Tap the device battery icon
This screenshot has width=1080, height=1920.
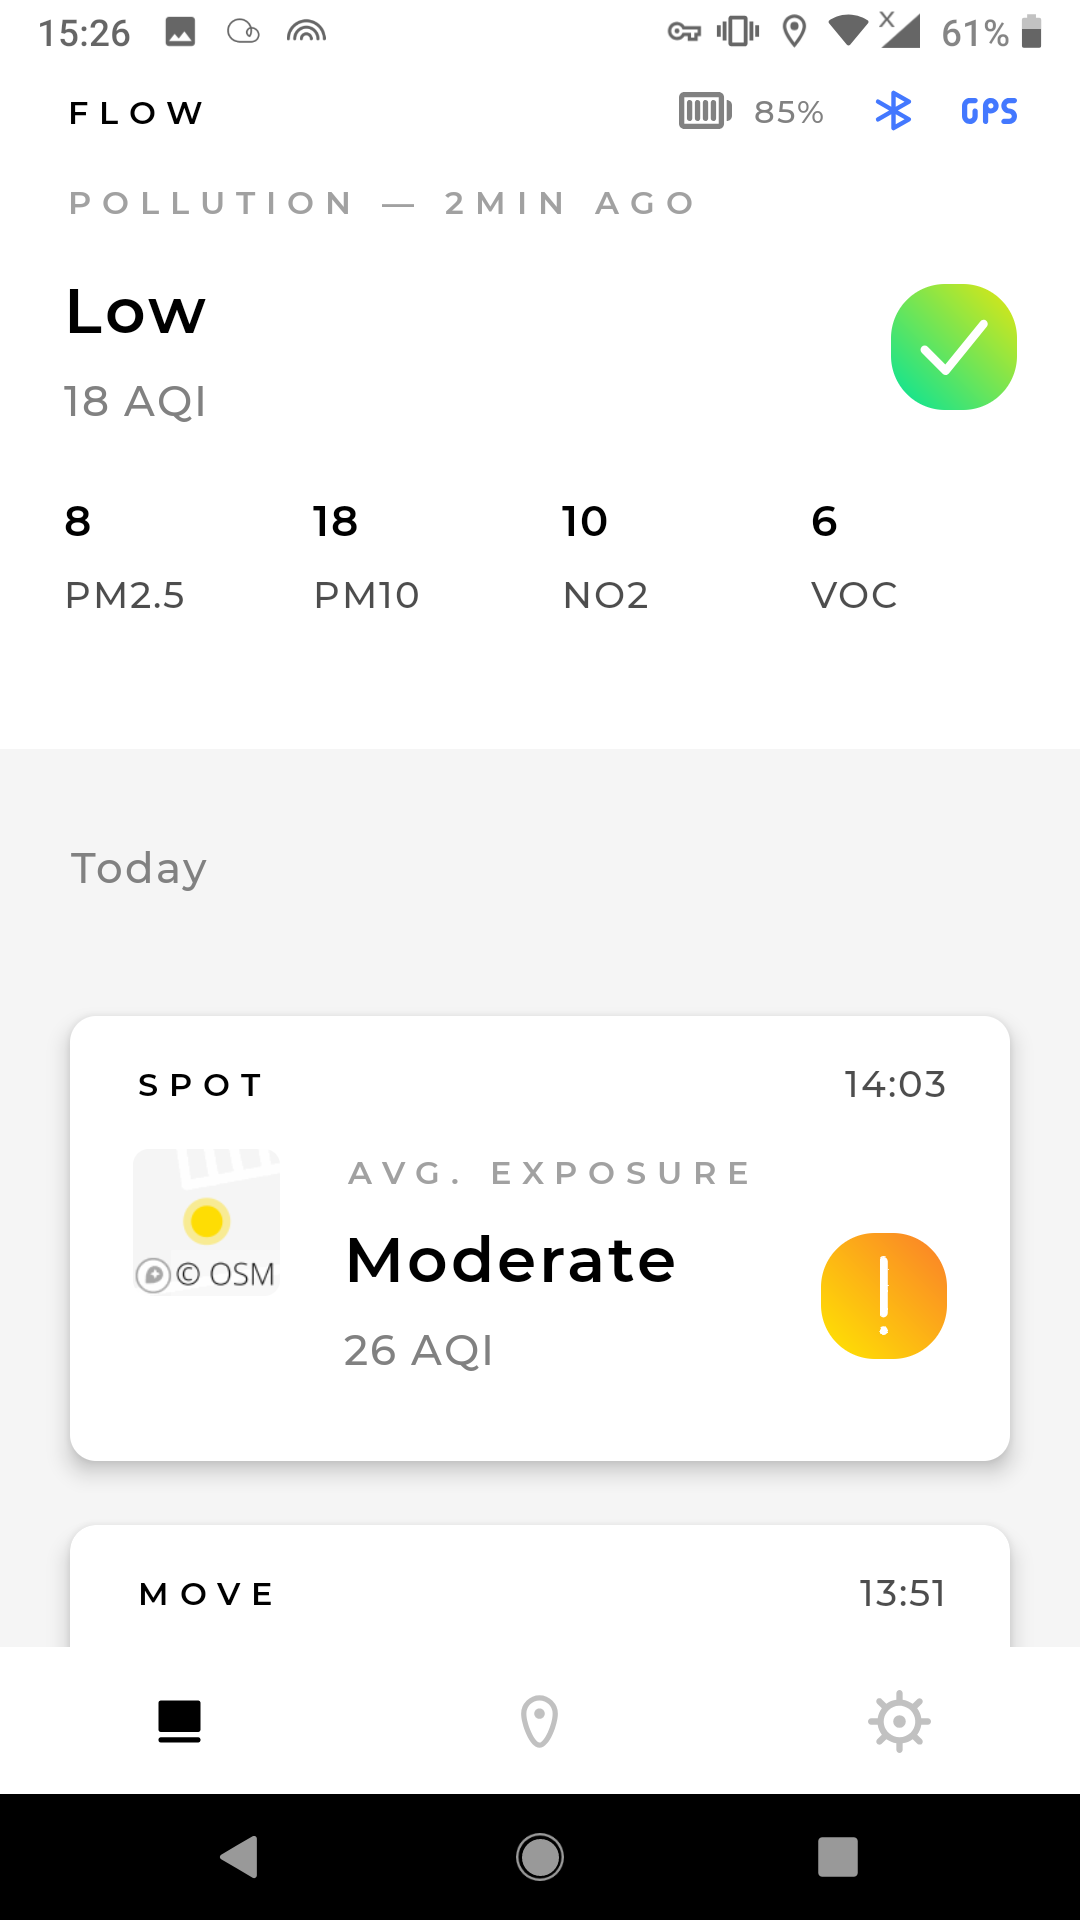(705, 111)
